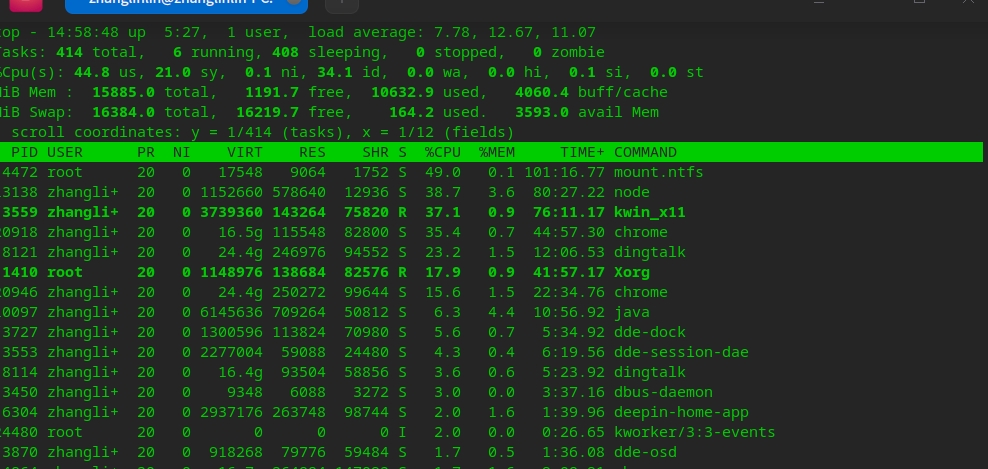
Task: Click the root user of Xorg row
Action: coord(65,272)
